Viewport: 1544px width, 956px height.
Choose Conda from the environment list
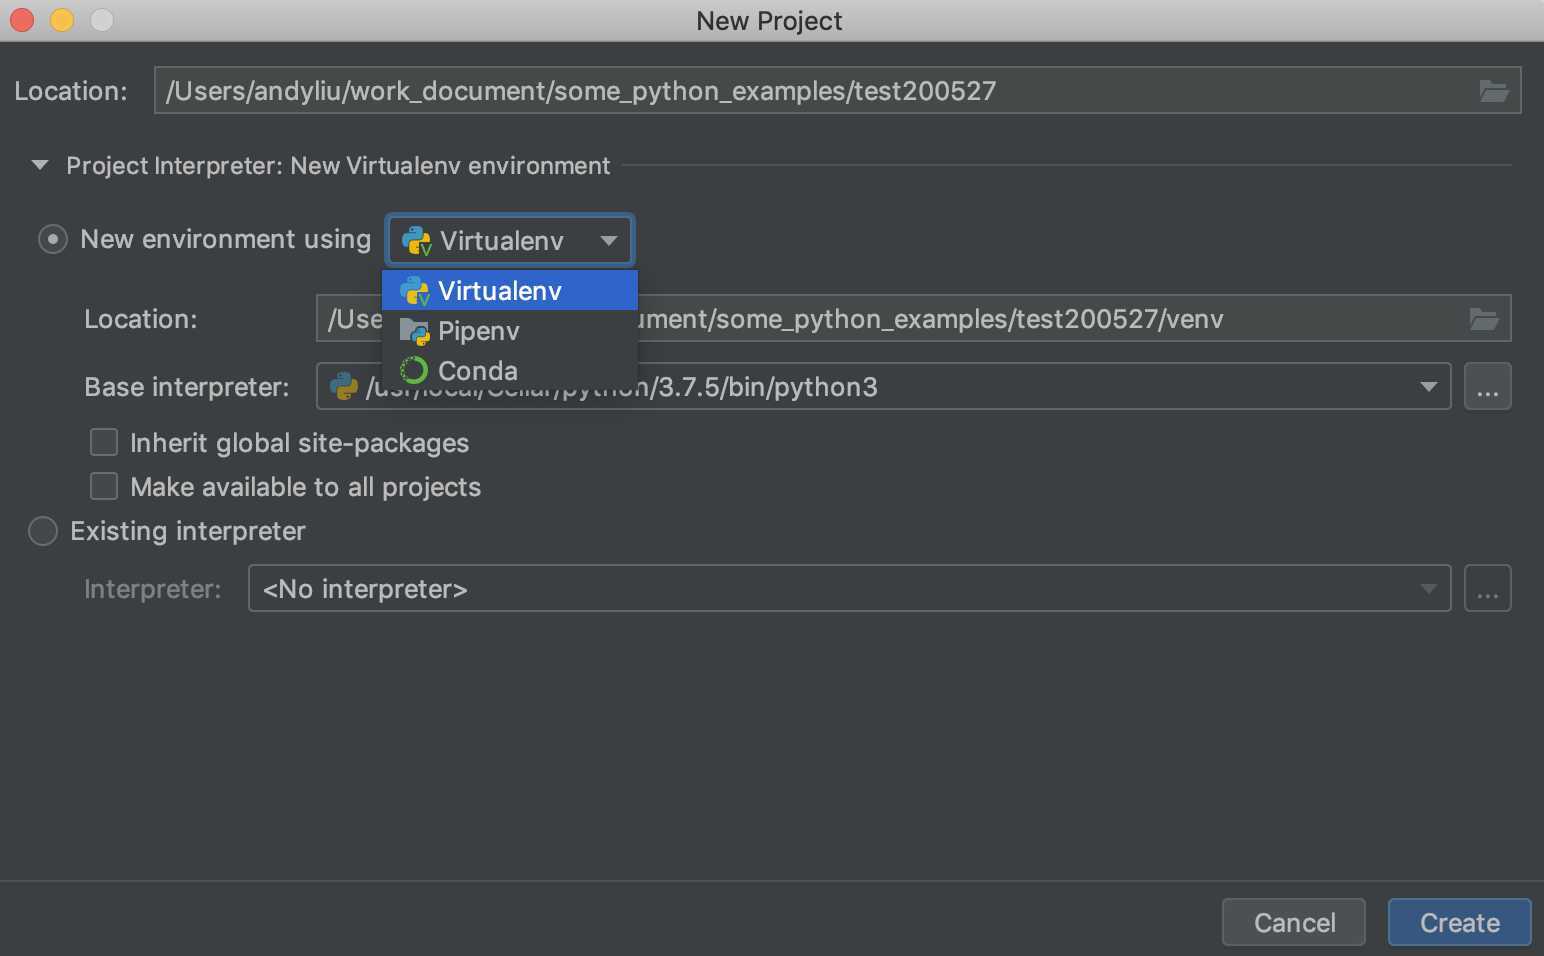tap(478, 371)
